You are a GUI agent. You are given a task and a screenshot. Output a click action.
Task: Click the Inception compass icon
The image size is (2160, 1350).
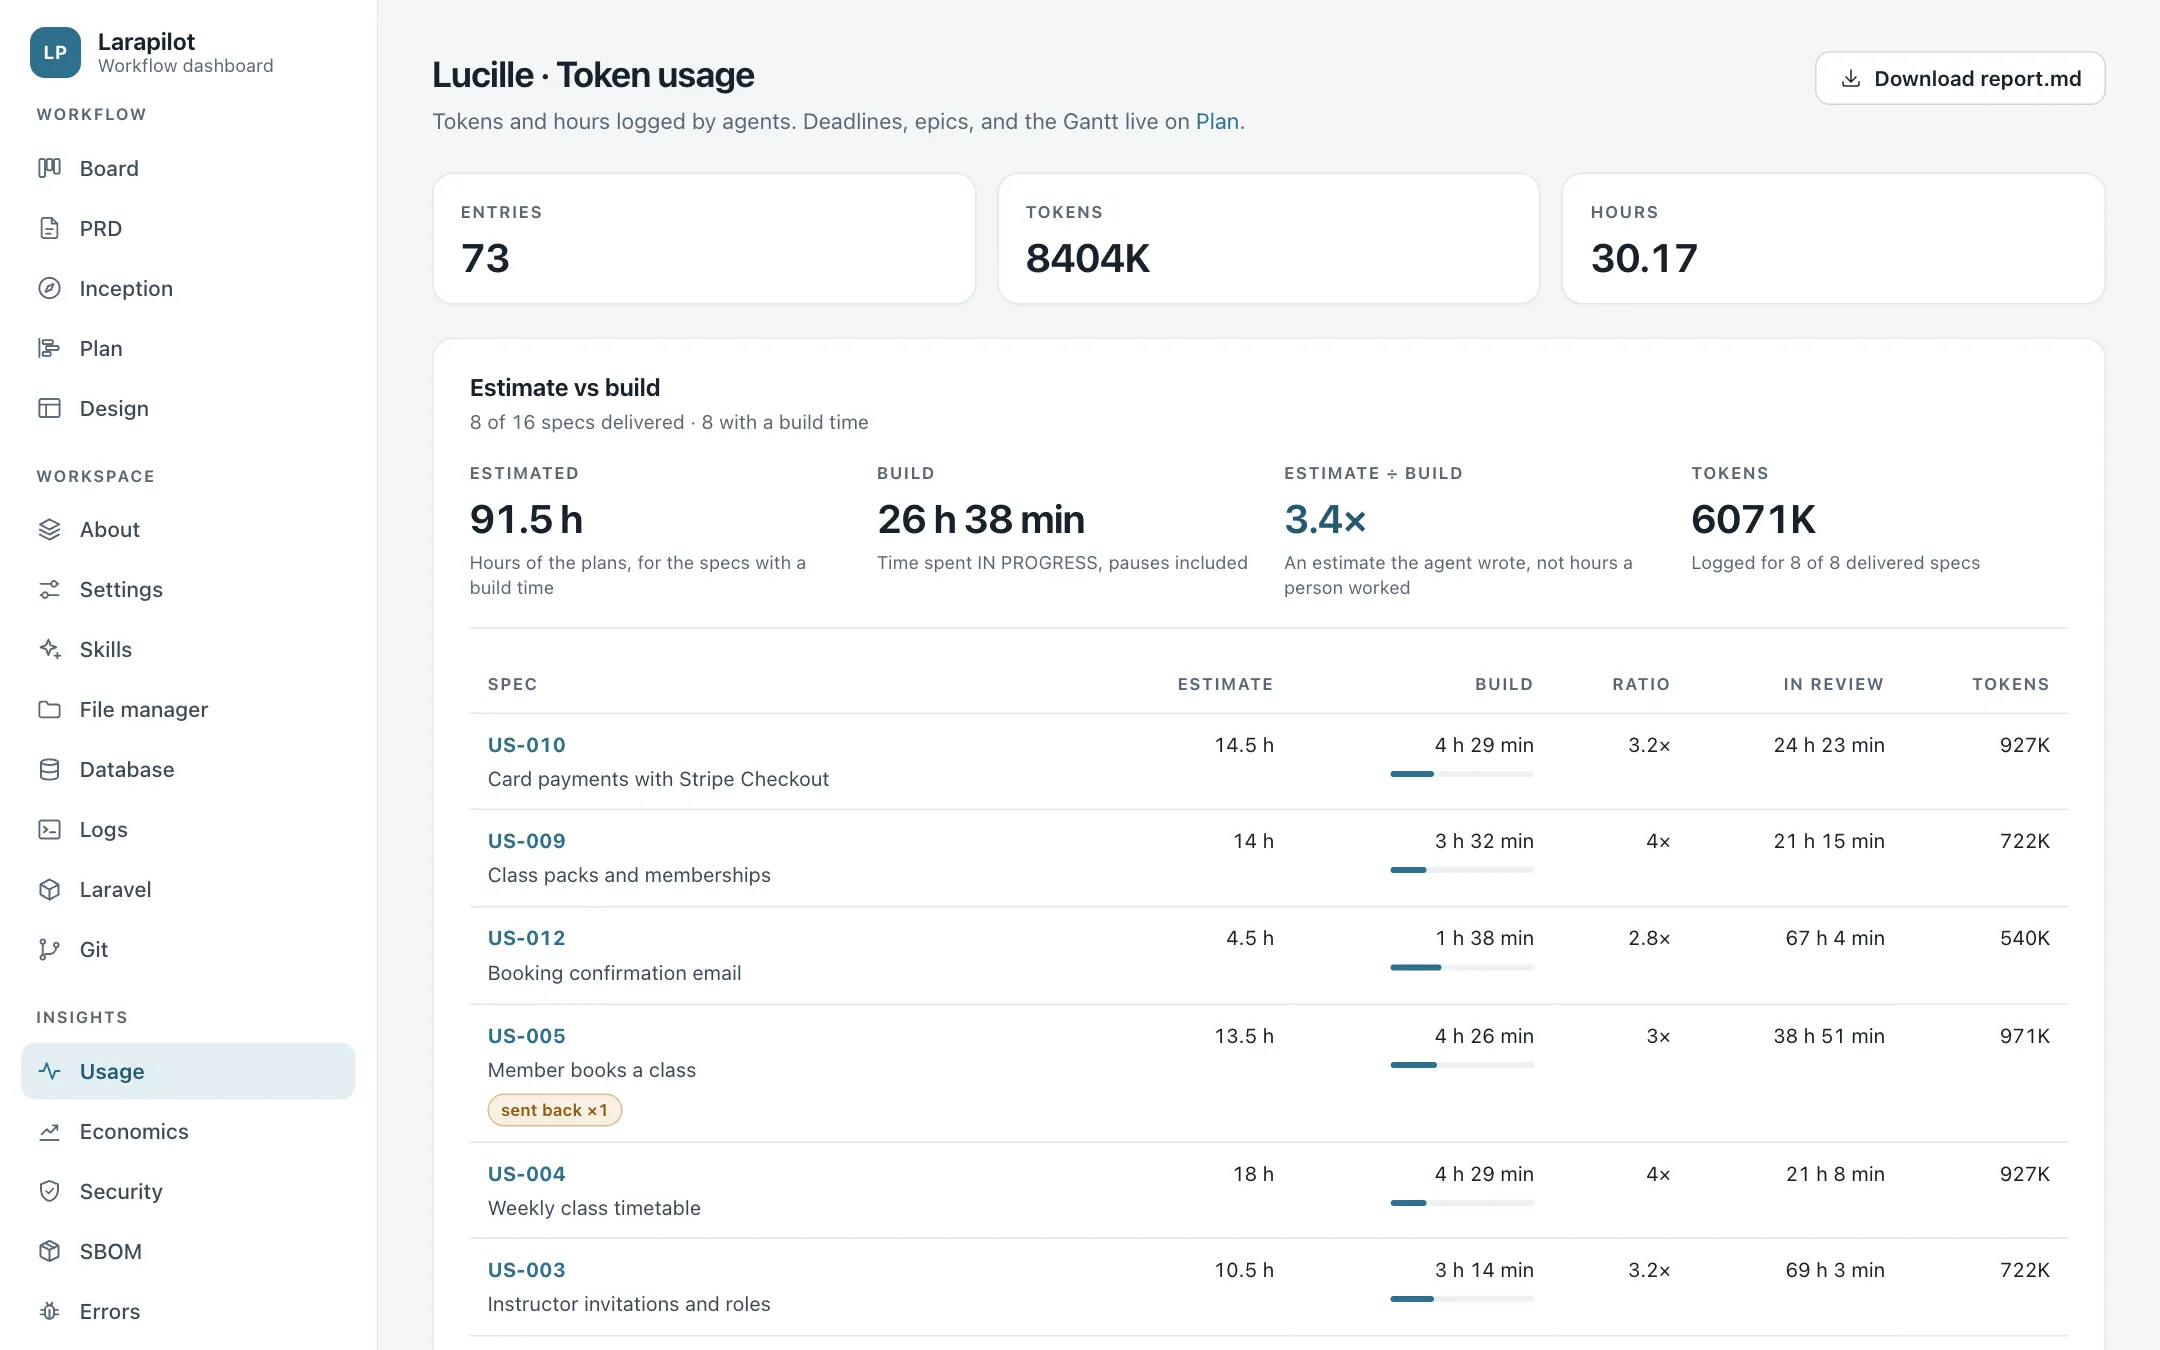coord(49,288)
